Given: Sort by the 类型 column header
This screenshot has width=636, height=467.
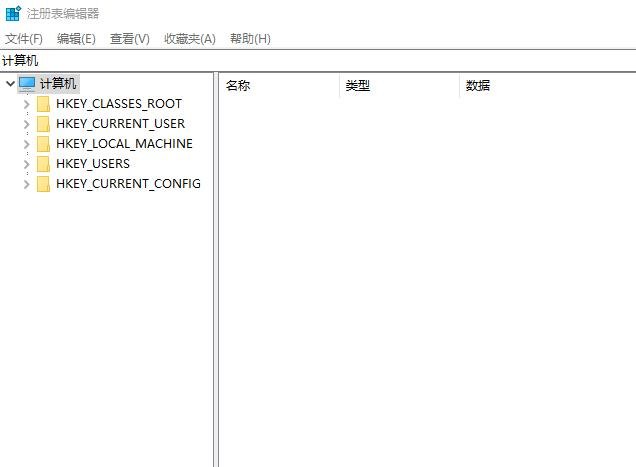Looking at the screenshot, I should tap(399, 86).
